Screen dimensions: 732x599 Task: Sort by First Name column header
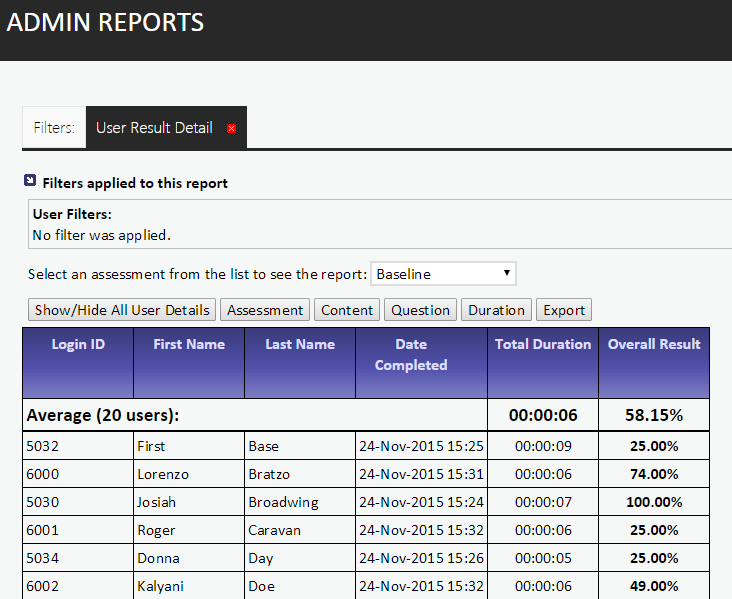point(189,344)
